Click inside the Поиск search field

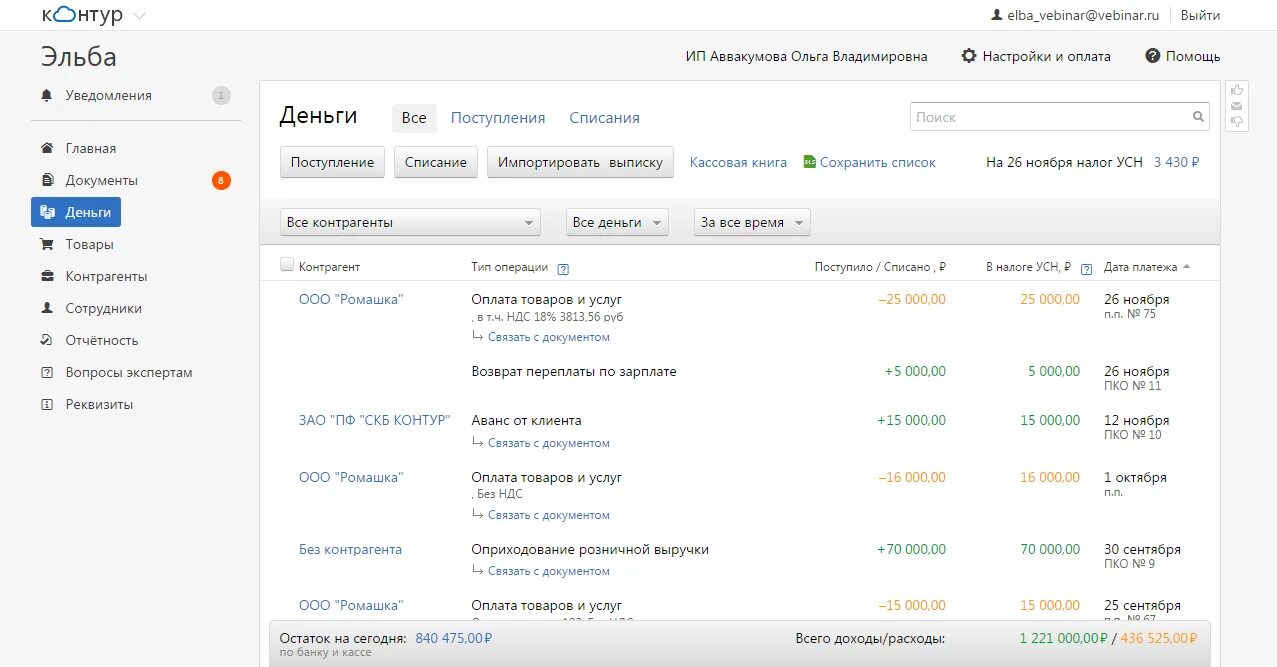(1050, 116)
